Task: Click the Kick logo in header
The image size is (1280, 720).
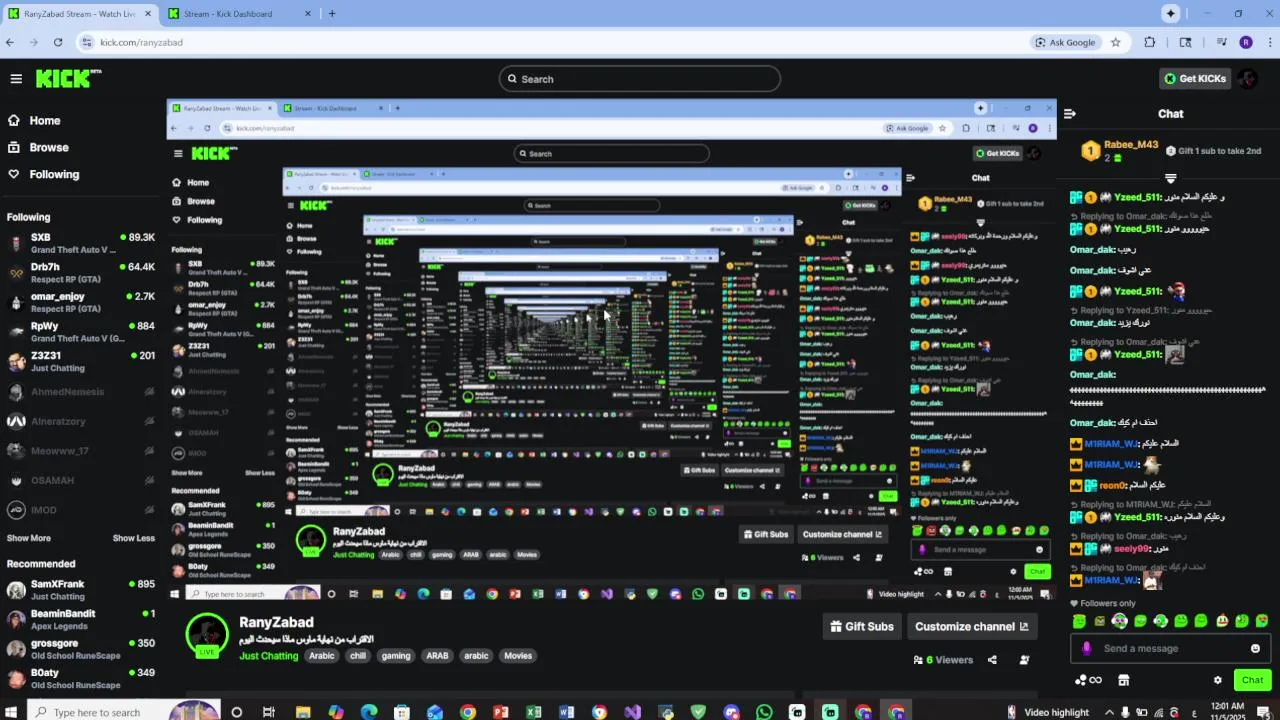Action: 68,78
